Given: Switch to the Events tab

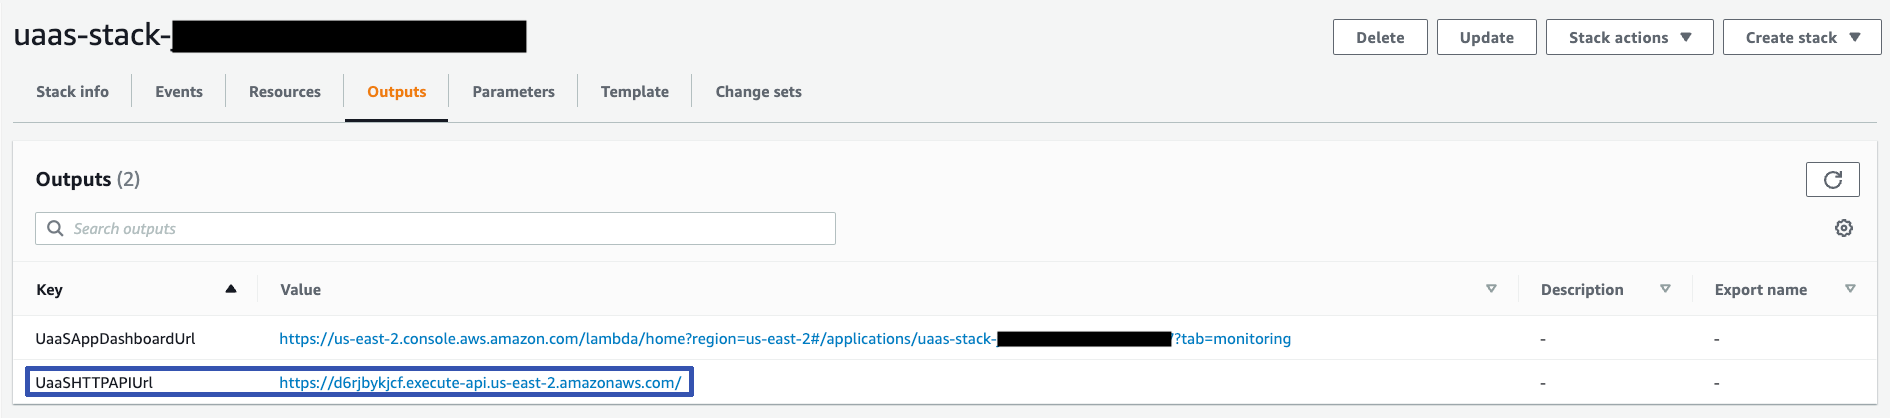Looking at the screenshot, I should pyautogui.click(x=179, y=92).
